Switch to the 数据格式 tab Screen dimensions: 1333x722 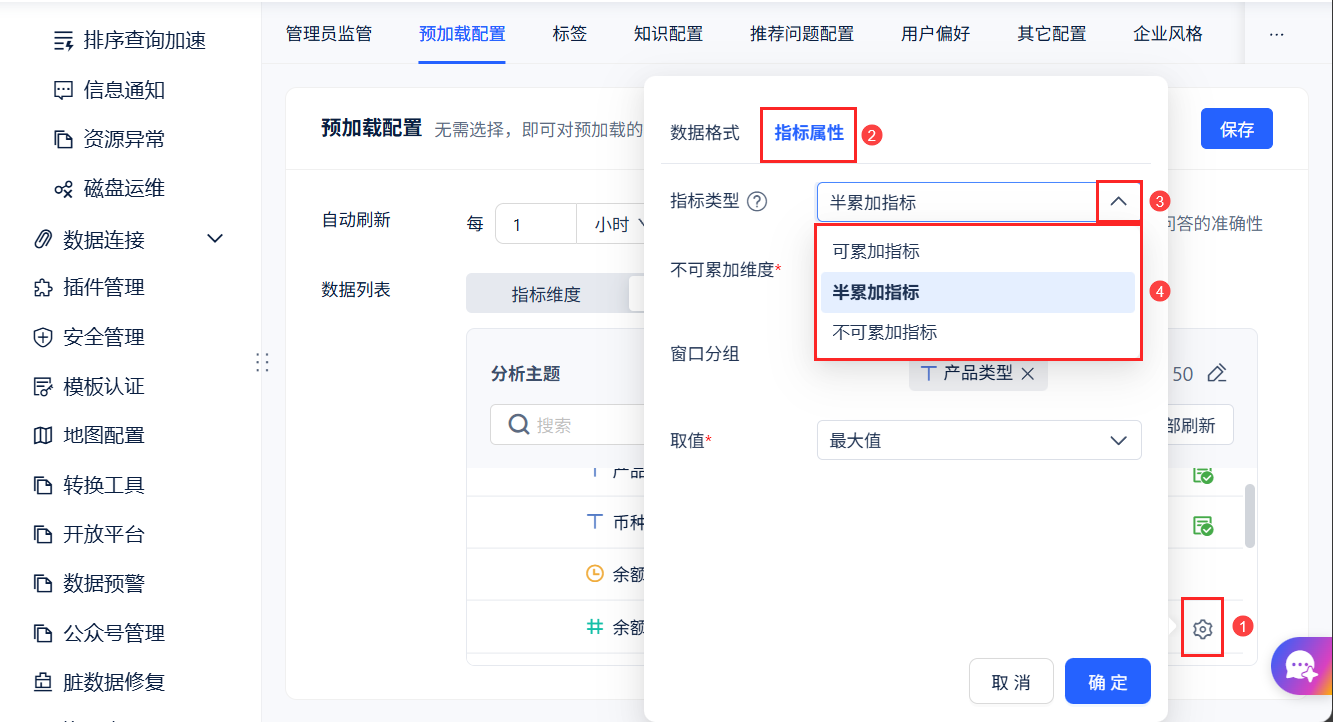coord(704,133)
